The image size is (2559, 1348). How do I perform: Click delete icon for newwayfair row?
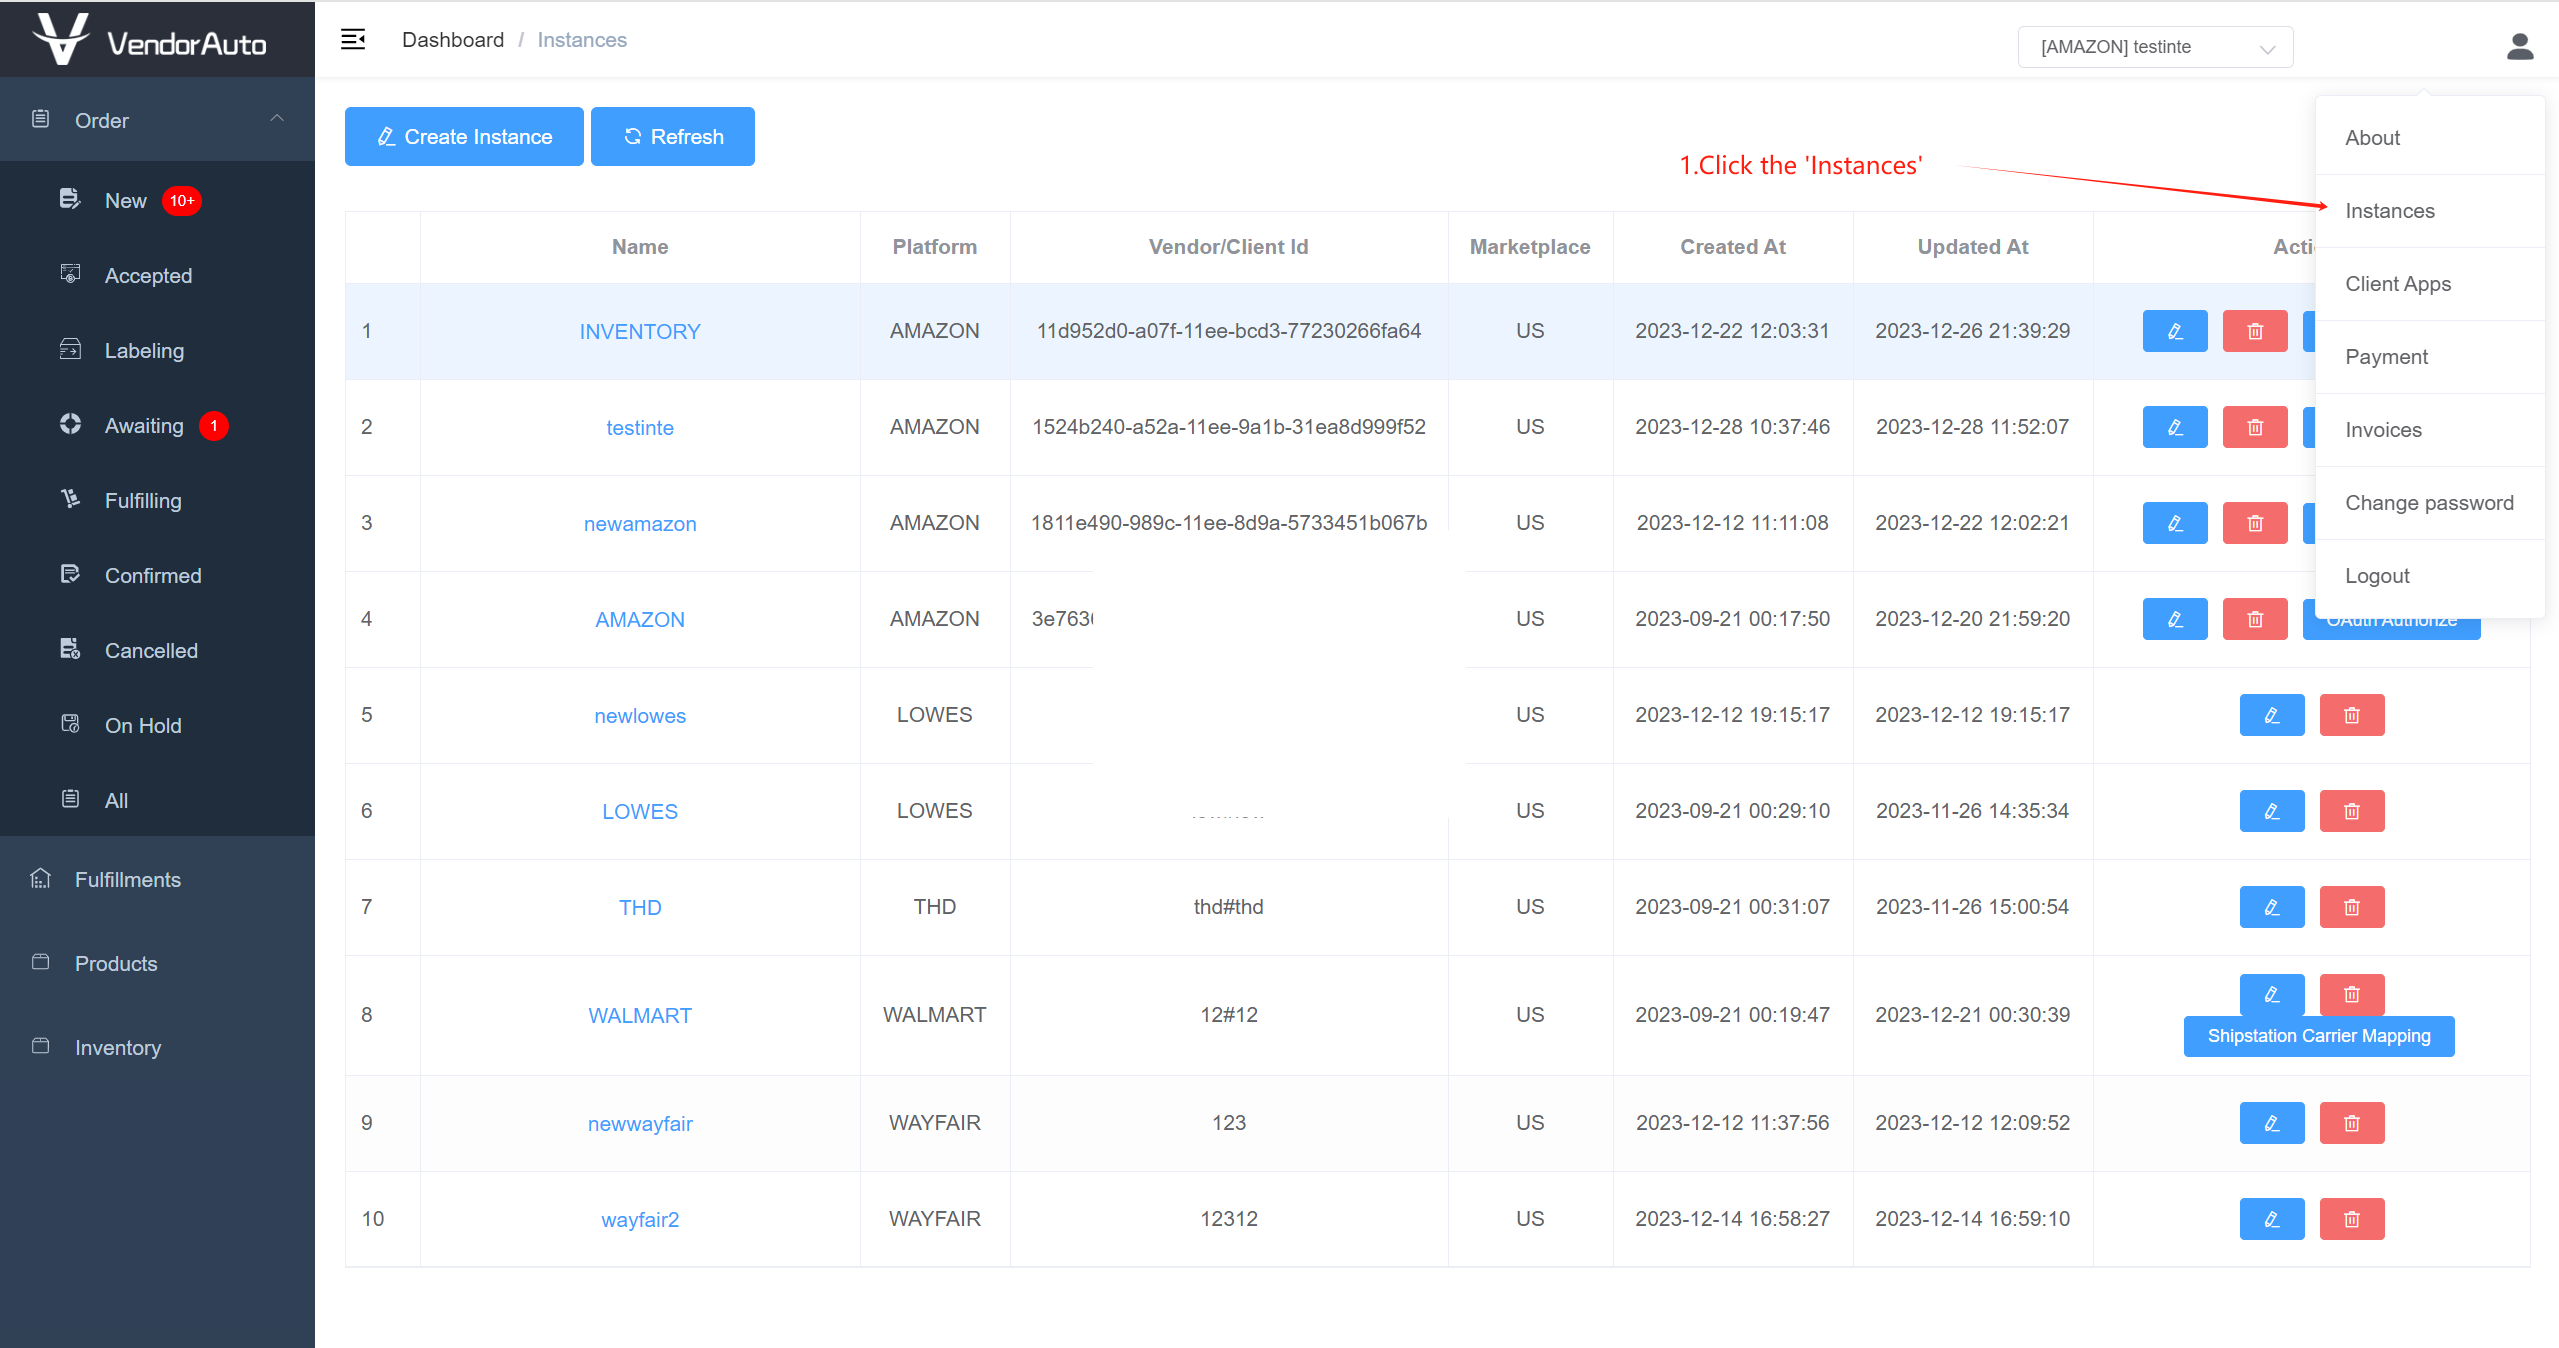[x=2351, y=1123]
